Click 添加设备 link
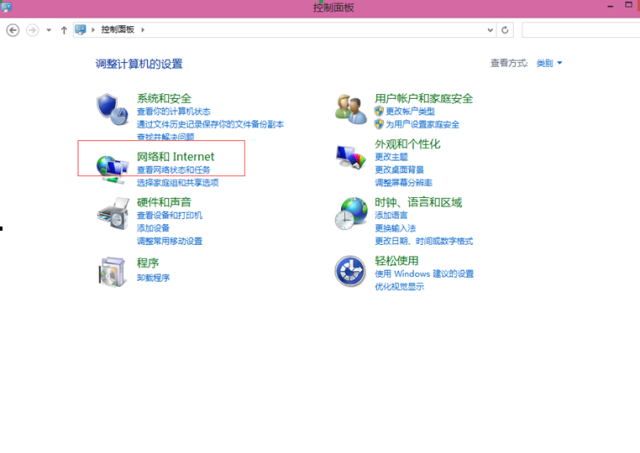This screenshot has height=453, width=640. [x=153, y=228]
